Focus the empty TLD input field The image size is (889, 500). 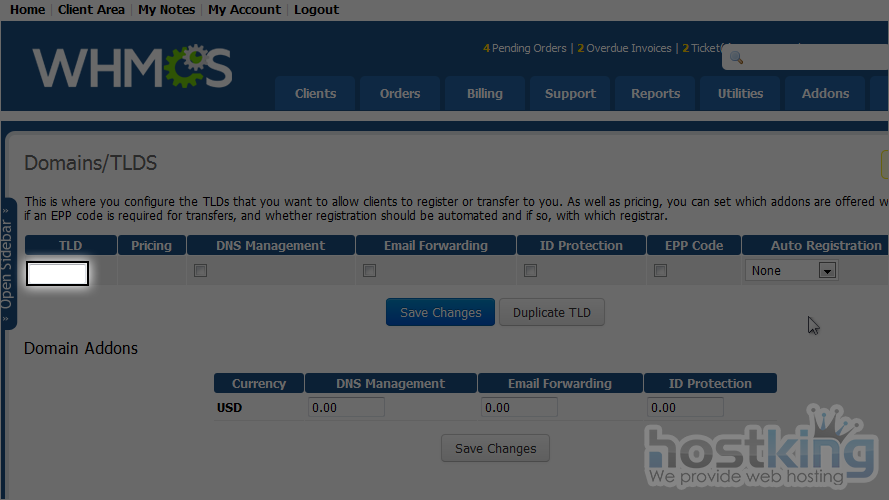(x=57, y=273)
